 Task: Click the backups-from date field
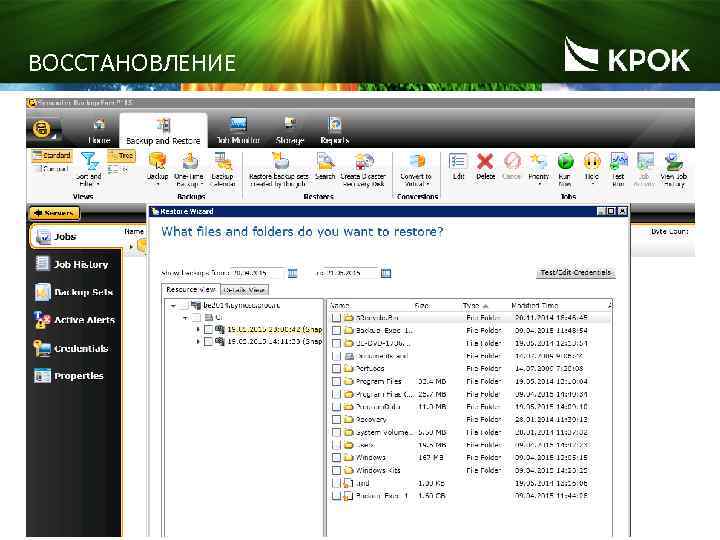pyautogui.click(x=257, y=273)
